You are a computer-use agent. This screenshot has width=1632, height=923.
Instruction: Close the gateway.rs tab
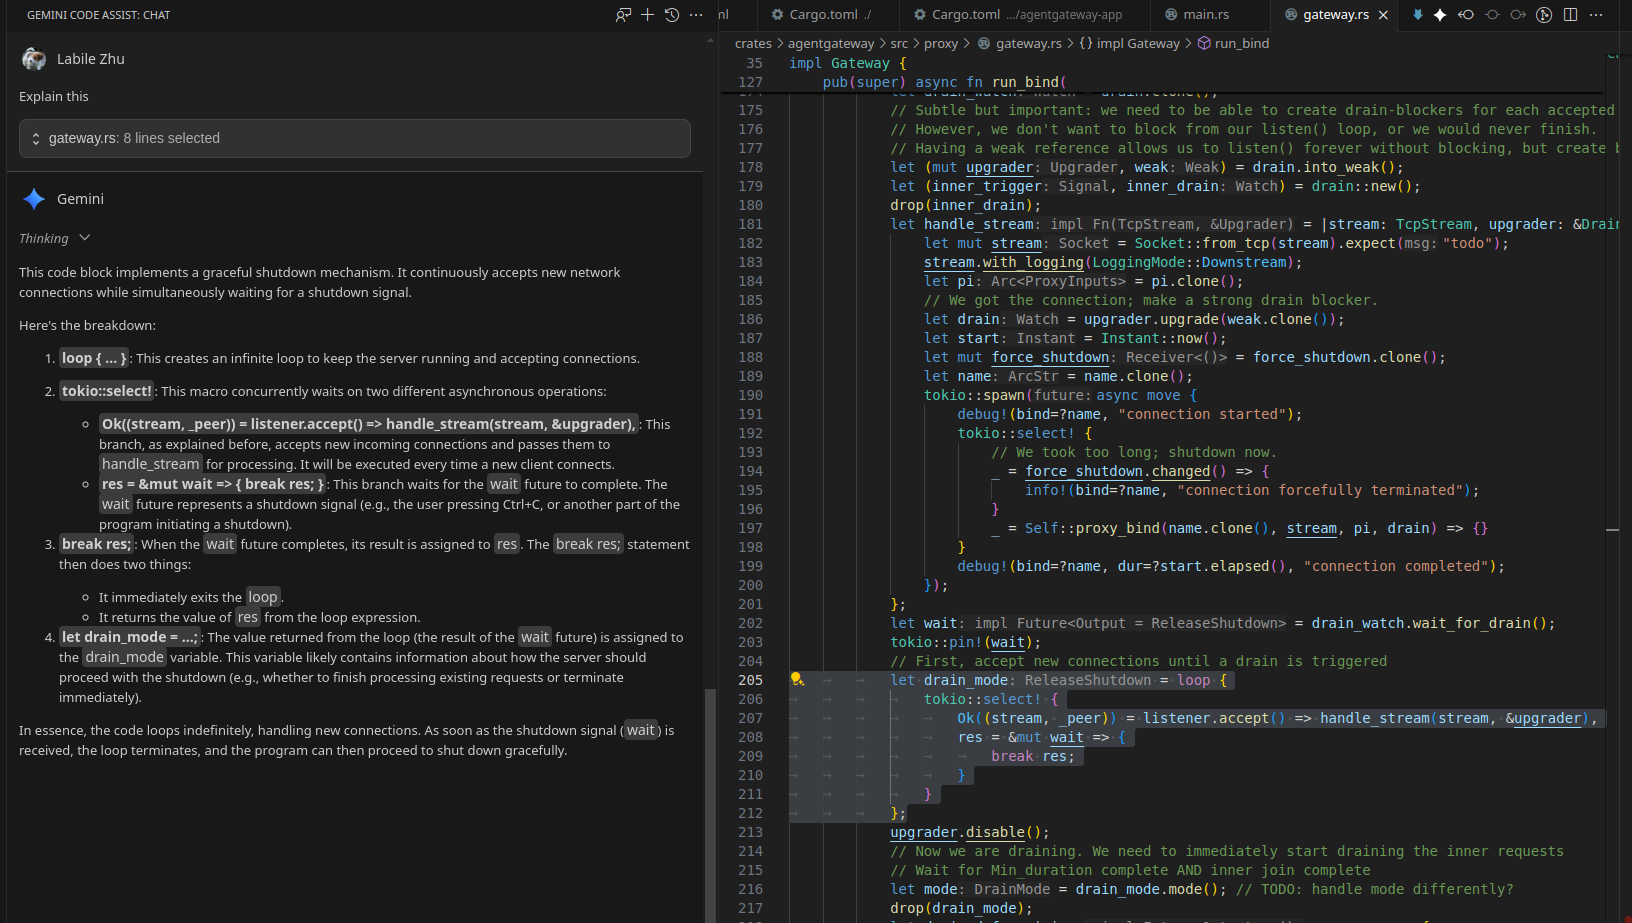pos(1383,15)
